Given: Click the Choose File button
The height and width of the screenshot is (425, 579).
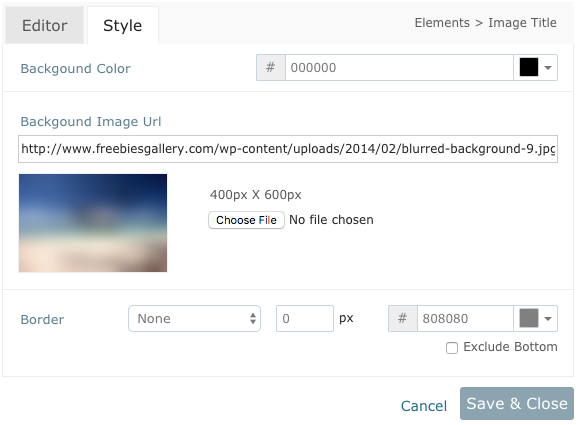Looking at the screenshot, I should [x=246, y=220].
